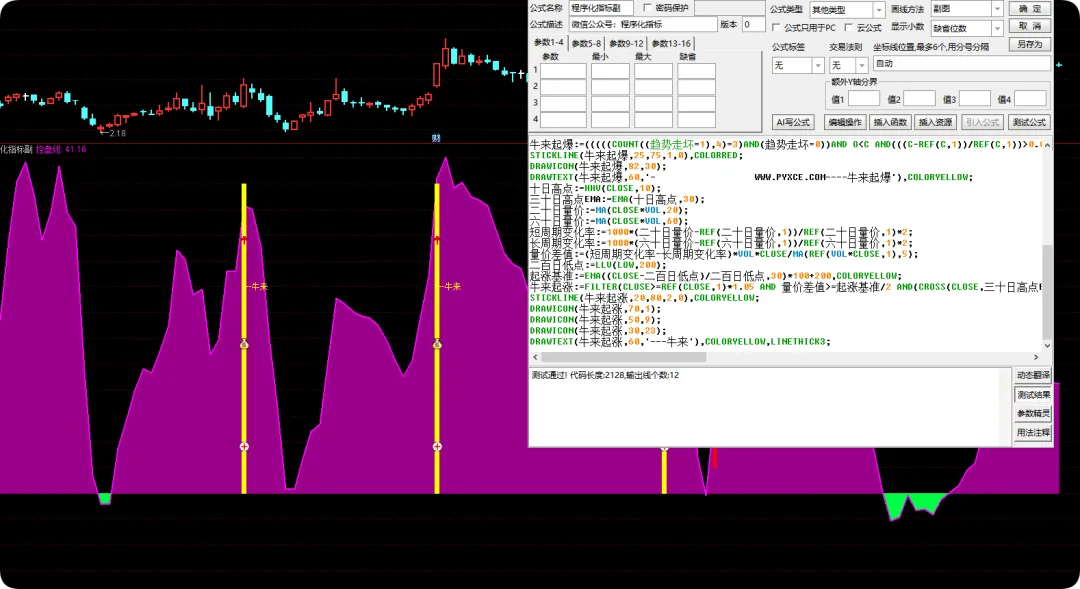
Task: Click the row 1 最小 field
Action: click(610, 71)
